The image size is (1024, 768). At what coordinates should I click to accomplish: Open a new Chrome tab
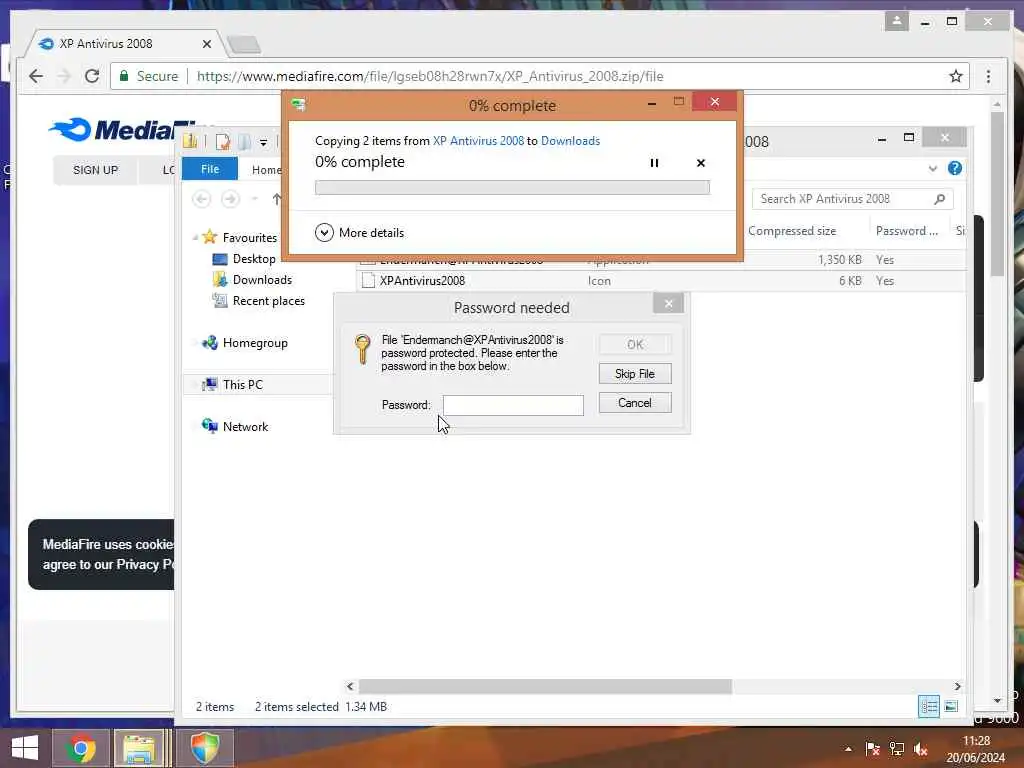244,44
